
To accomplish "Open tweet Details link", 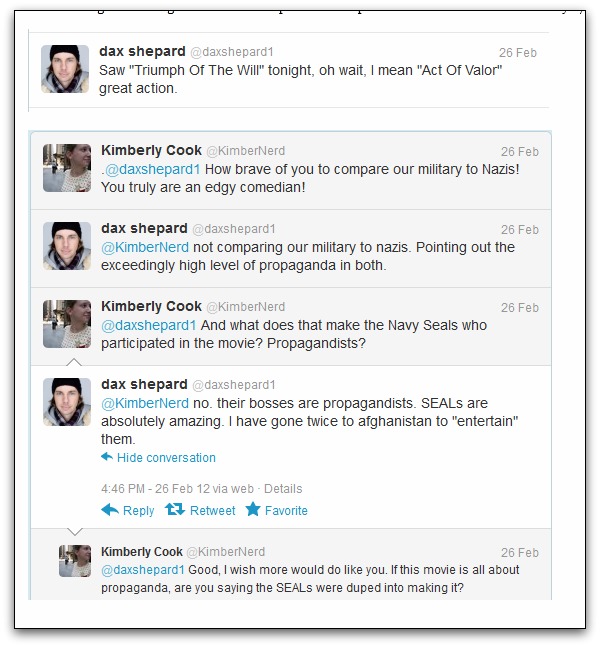I will pyautogui.click(x=283, y=489).
